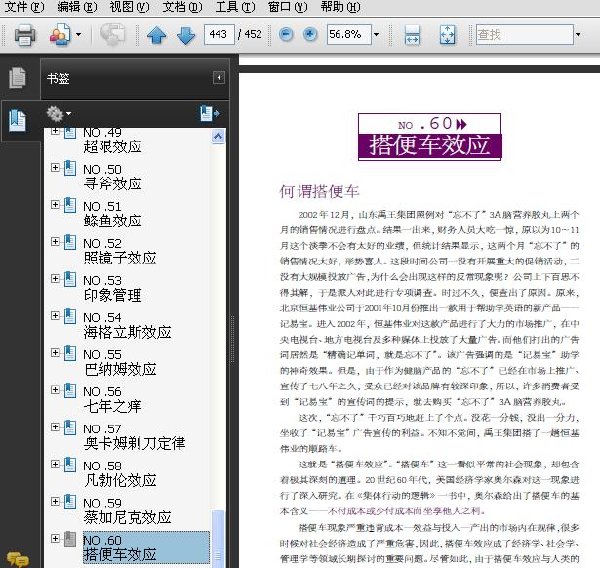Jump to bookmark 奥卡姆剃刀定律

[134, 443]
